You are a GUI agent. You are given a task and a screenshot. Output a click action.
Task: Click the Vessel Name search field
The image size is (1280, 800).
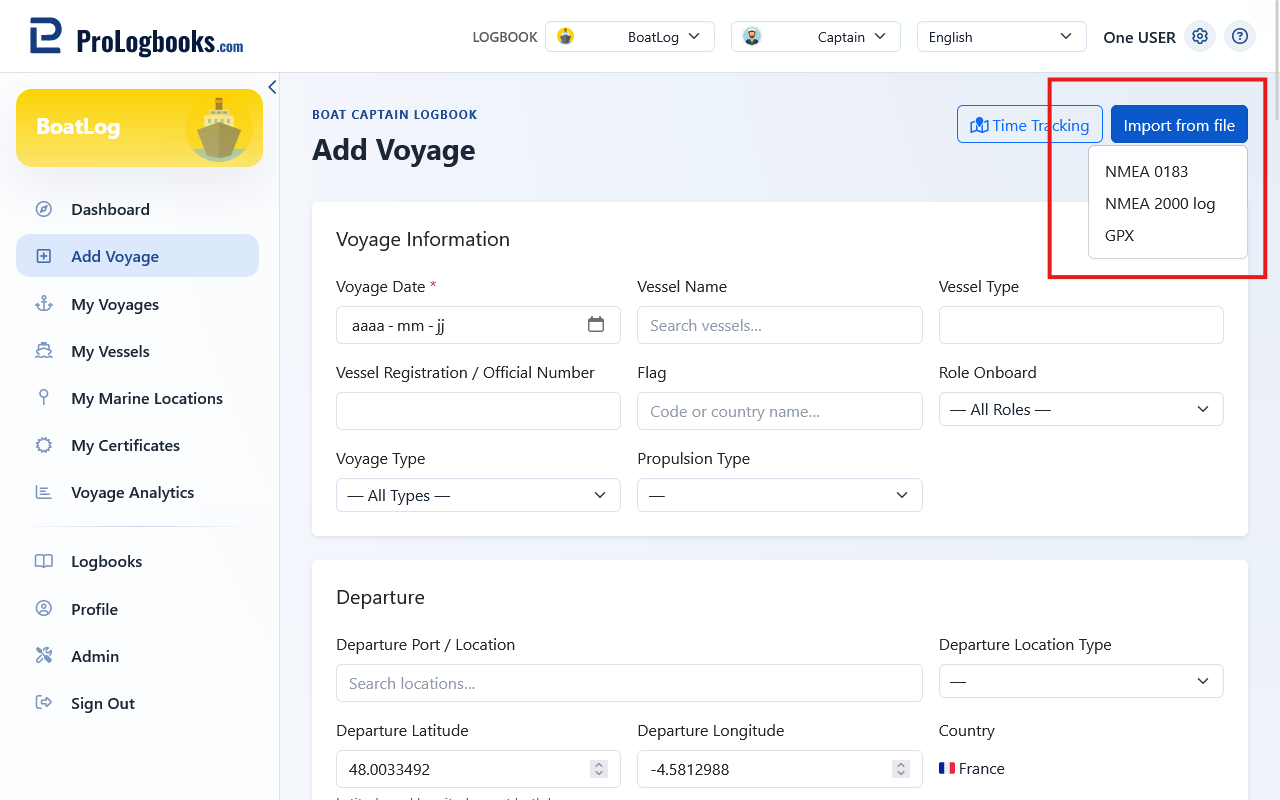click(780, 325)
